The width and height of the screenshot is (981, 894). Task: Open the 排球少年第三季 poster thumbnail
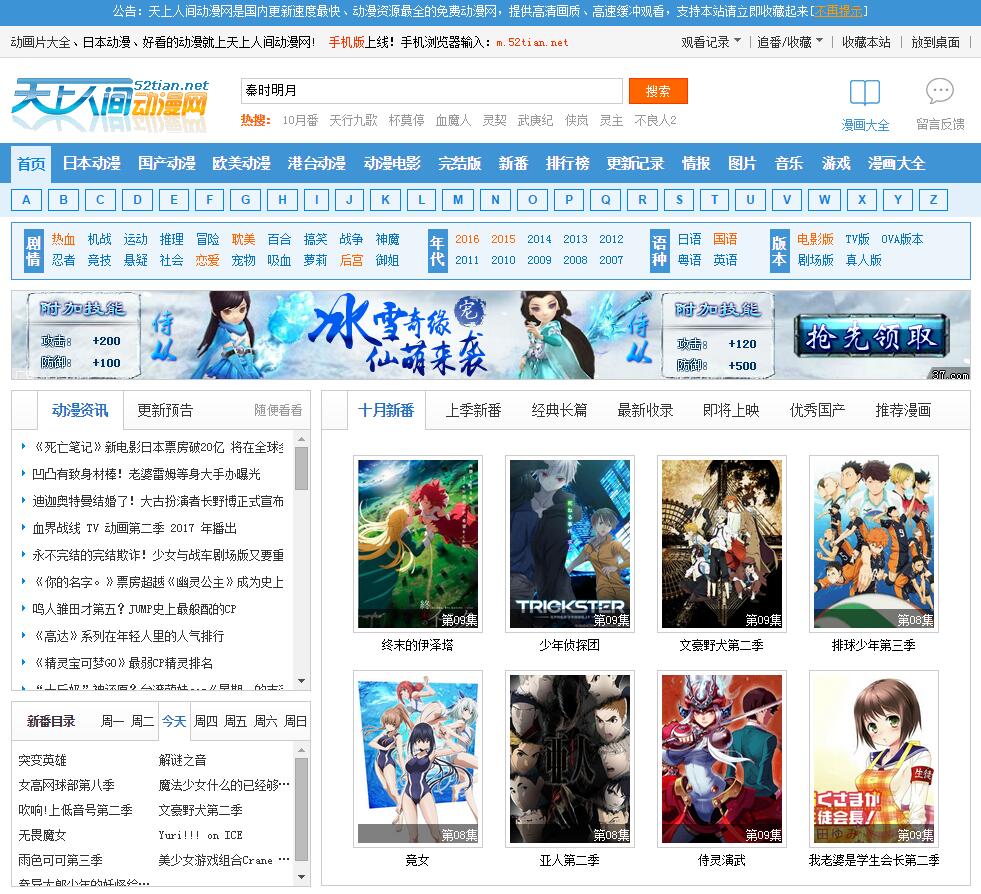874,544
